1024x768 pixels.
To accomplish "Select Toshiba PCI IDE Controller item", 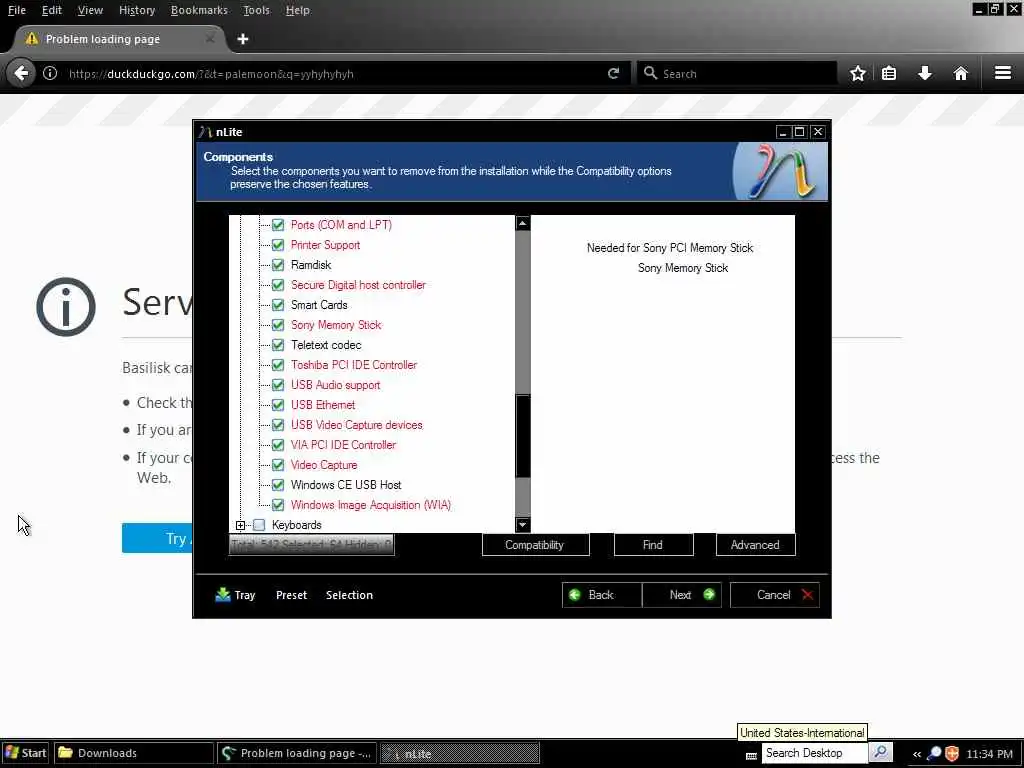I will (x=354, y=365).
